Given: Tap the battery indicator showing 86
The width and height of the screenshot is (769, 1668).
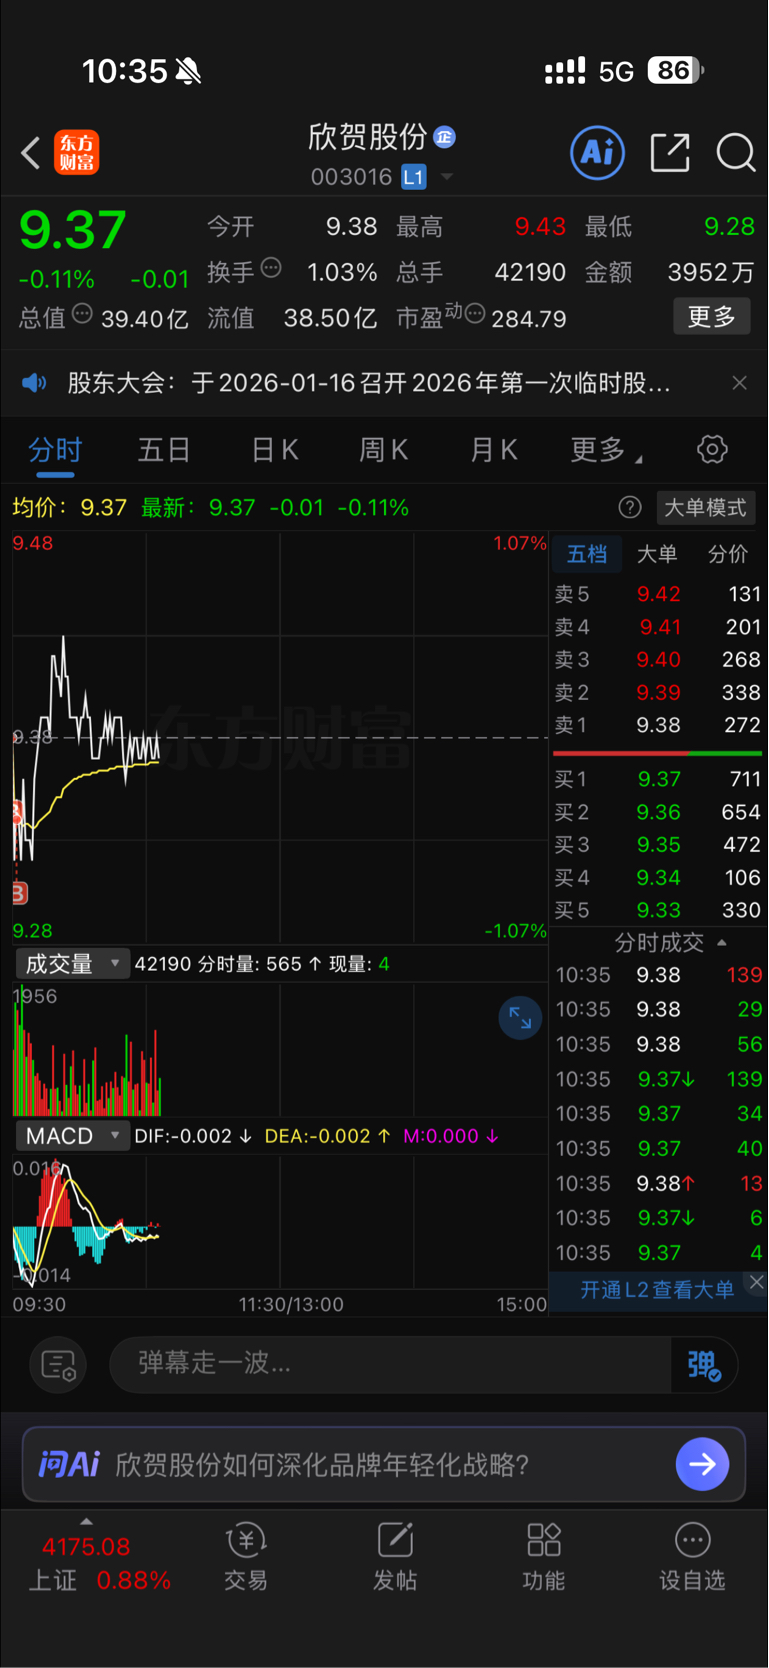Looking at the screenshot, I should [676, 70].
